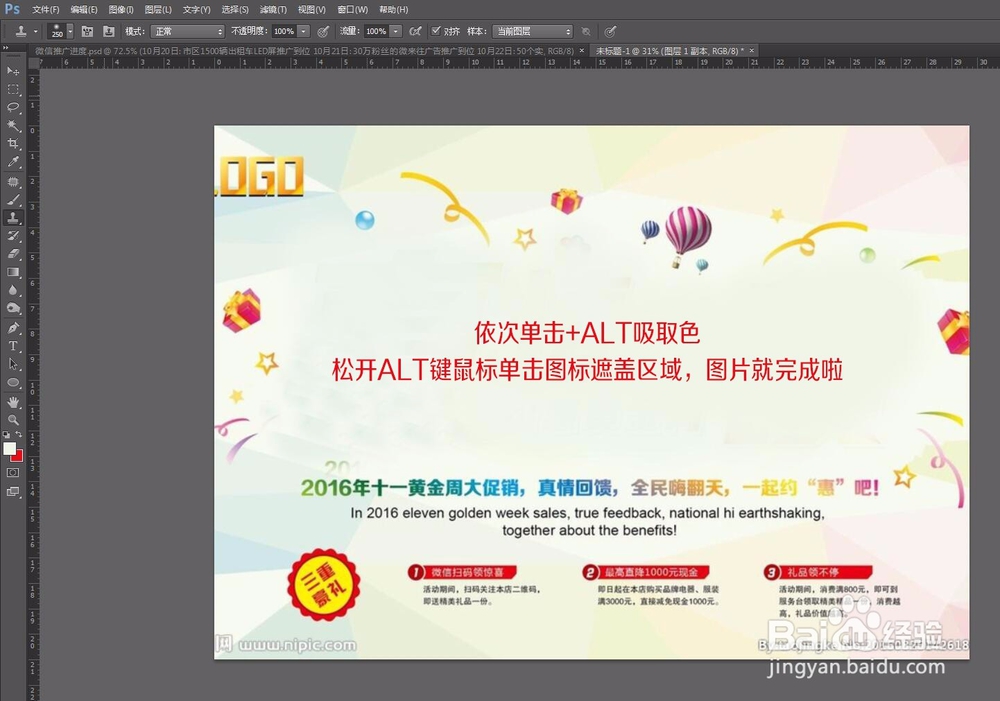The height and width of the screenshot is (701, 1000).
Task: Select the Horizontal Type tool
Action: pos(13,346)
